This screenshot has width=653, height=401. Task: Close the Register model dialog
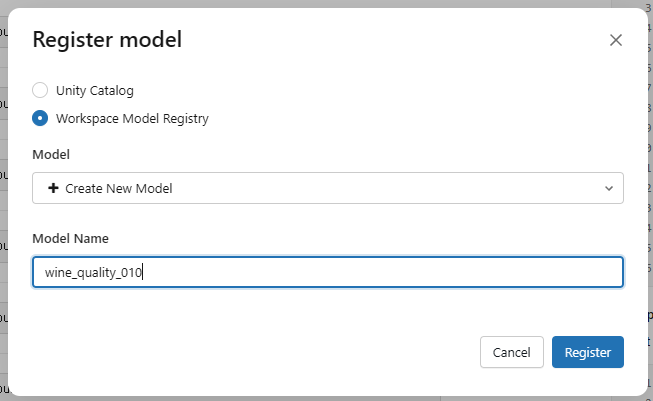coord(616,40)
